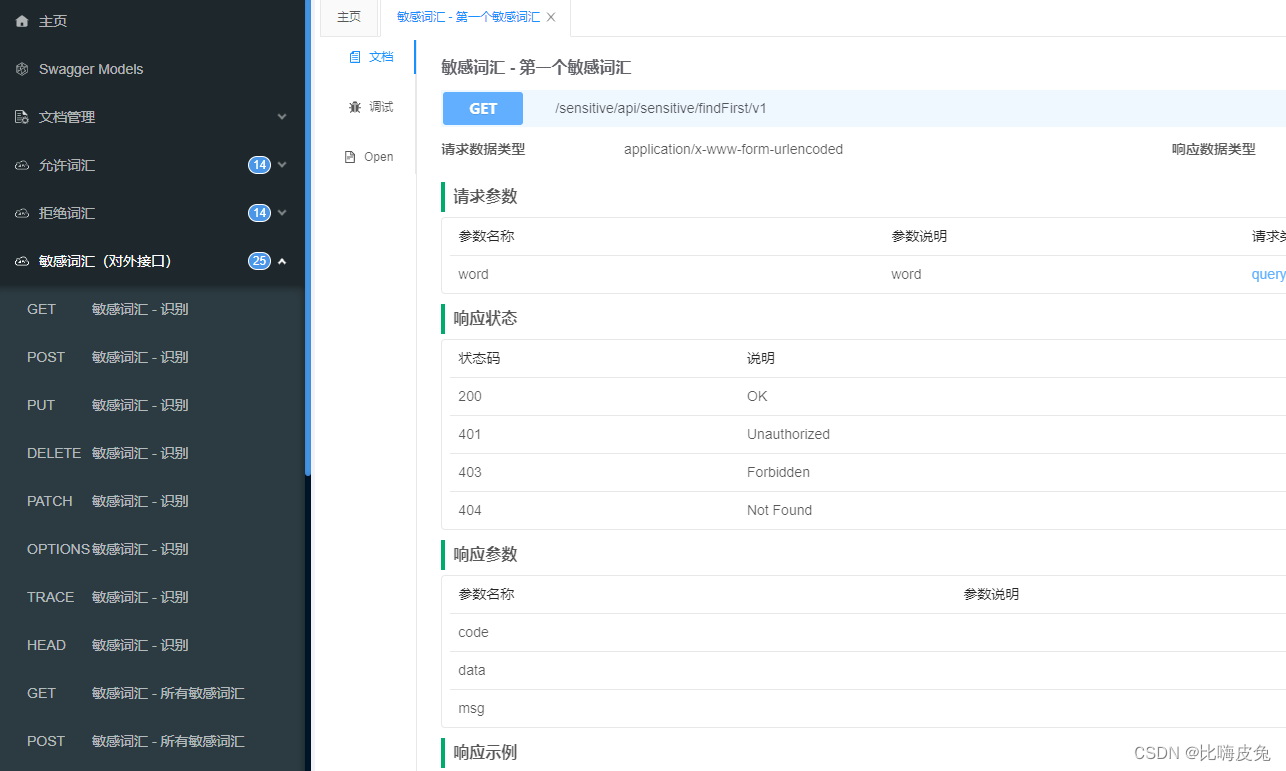The width and height of the screenshot is (1286, 771).
Task: Open POST 敏感词汇 - 识别 endpoint
Action: point(152,357)
